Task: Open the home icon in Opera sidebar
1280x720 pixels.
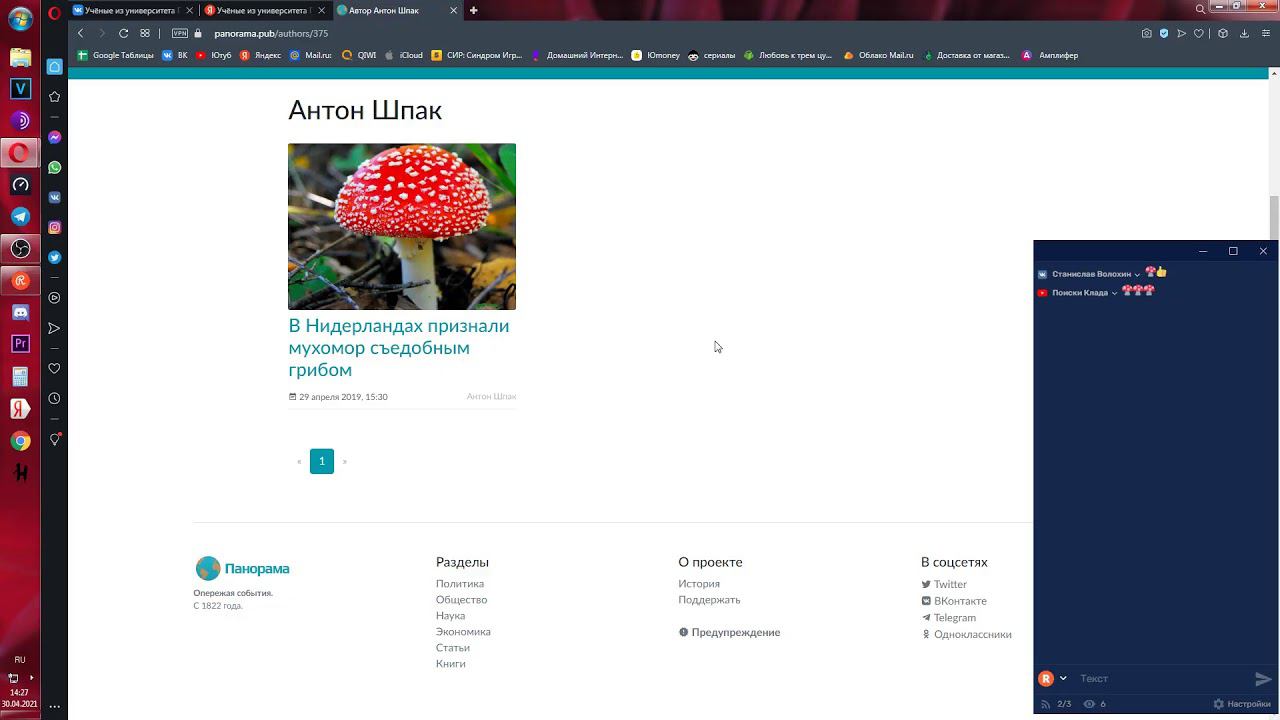Action: coord(55,67)
